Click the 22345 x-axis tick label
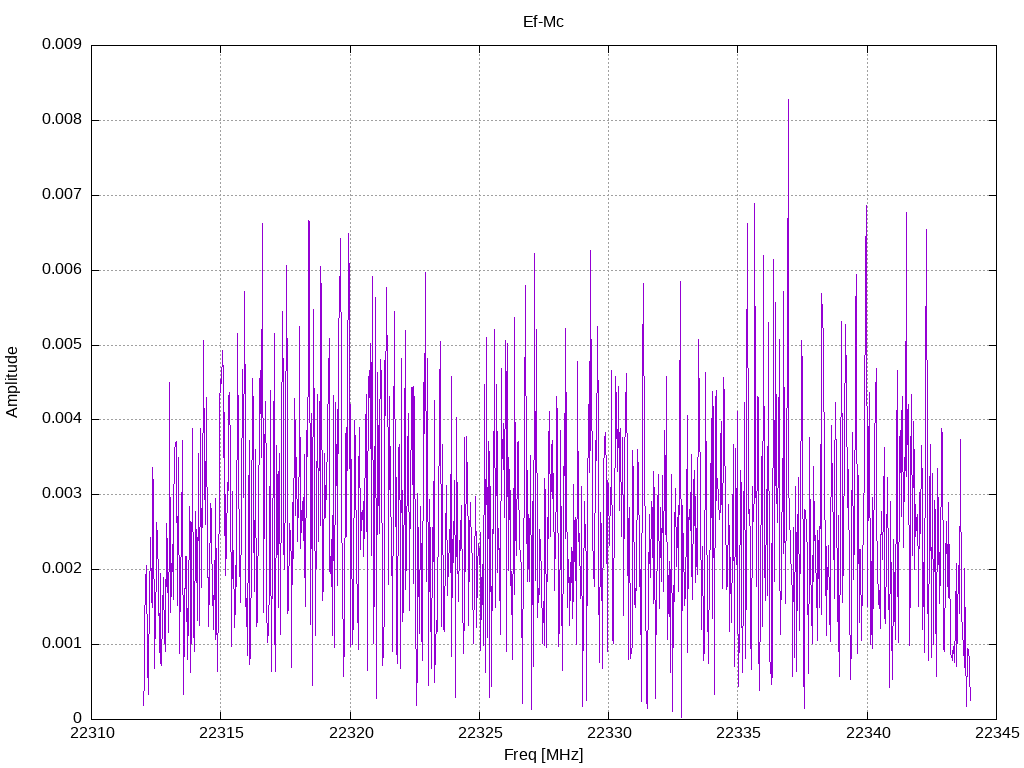Image resolution: width=1024 pixels, height=768 pixels. click(x=997, y=733)
